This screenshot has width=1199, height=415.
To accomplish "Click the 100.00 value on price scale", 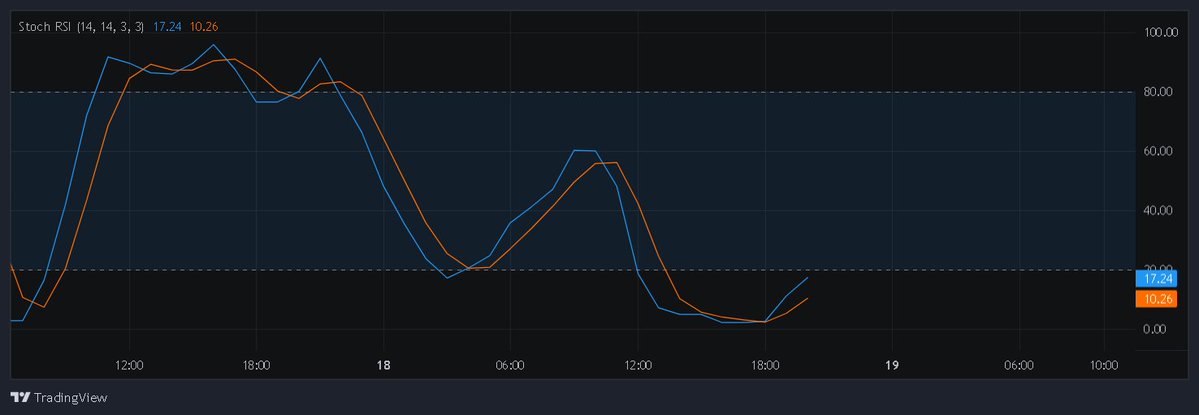I will (1161, 32).
